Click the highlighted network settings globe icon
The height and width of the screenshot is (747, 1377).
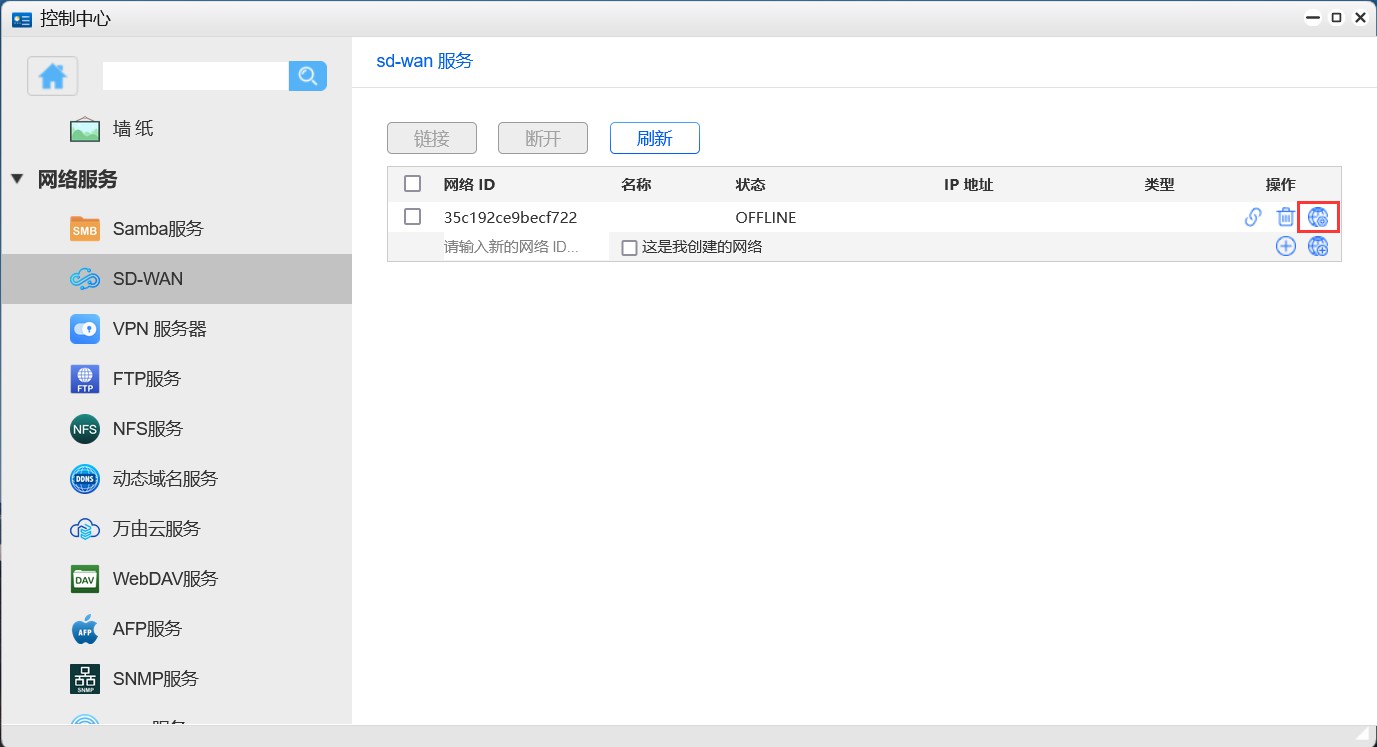pos(1318,217)
